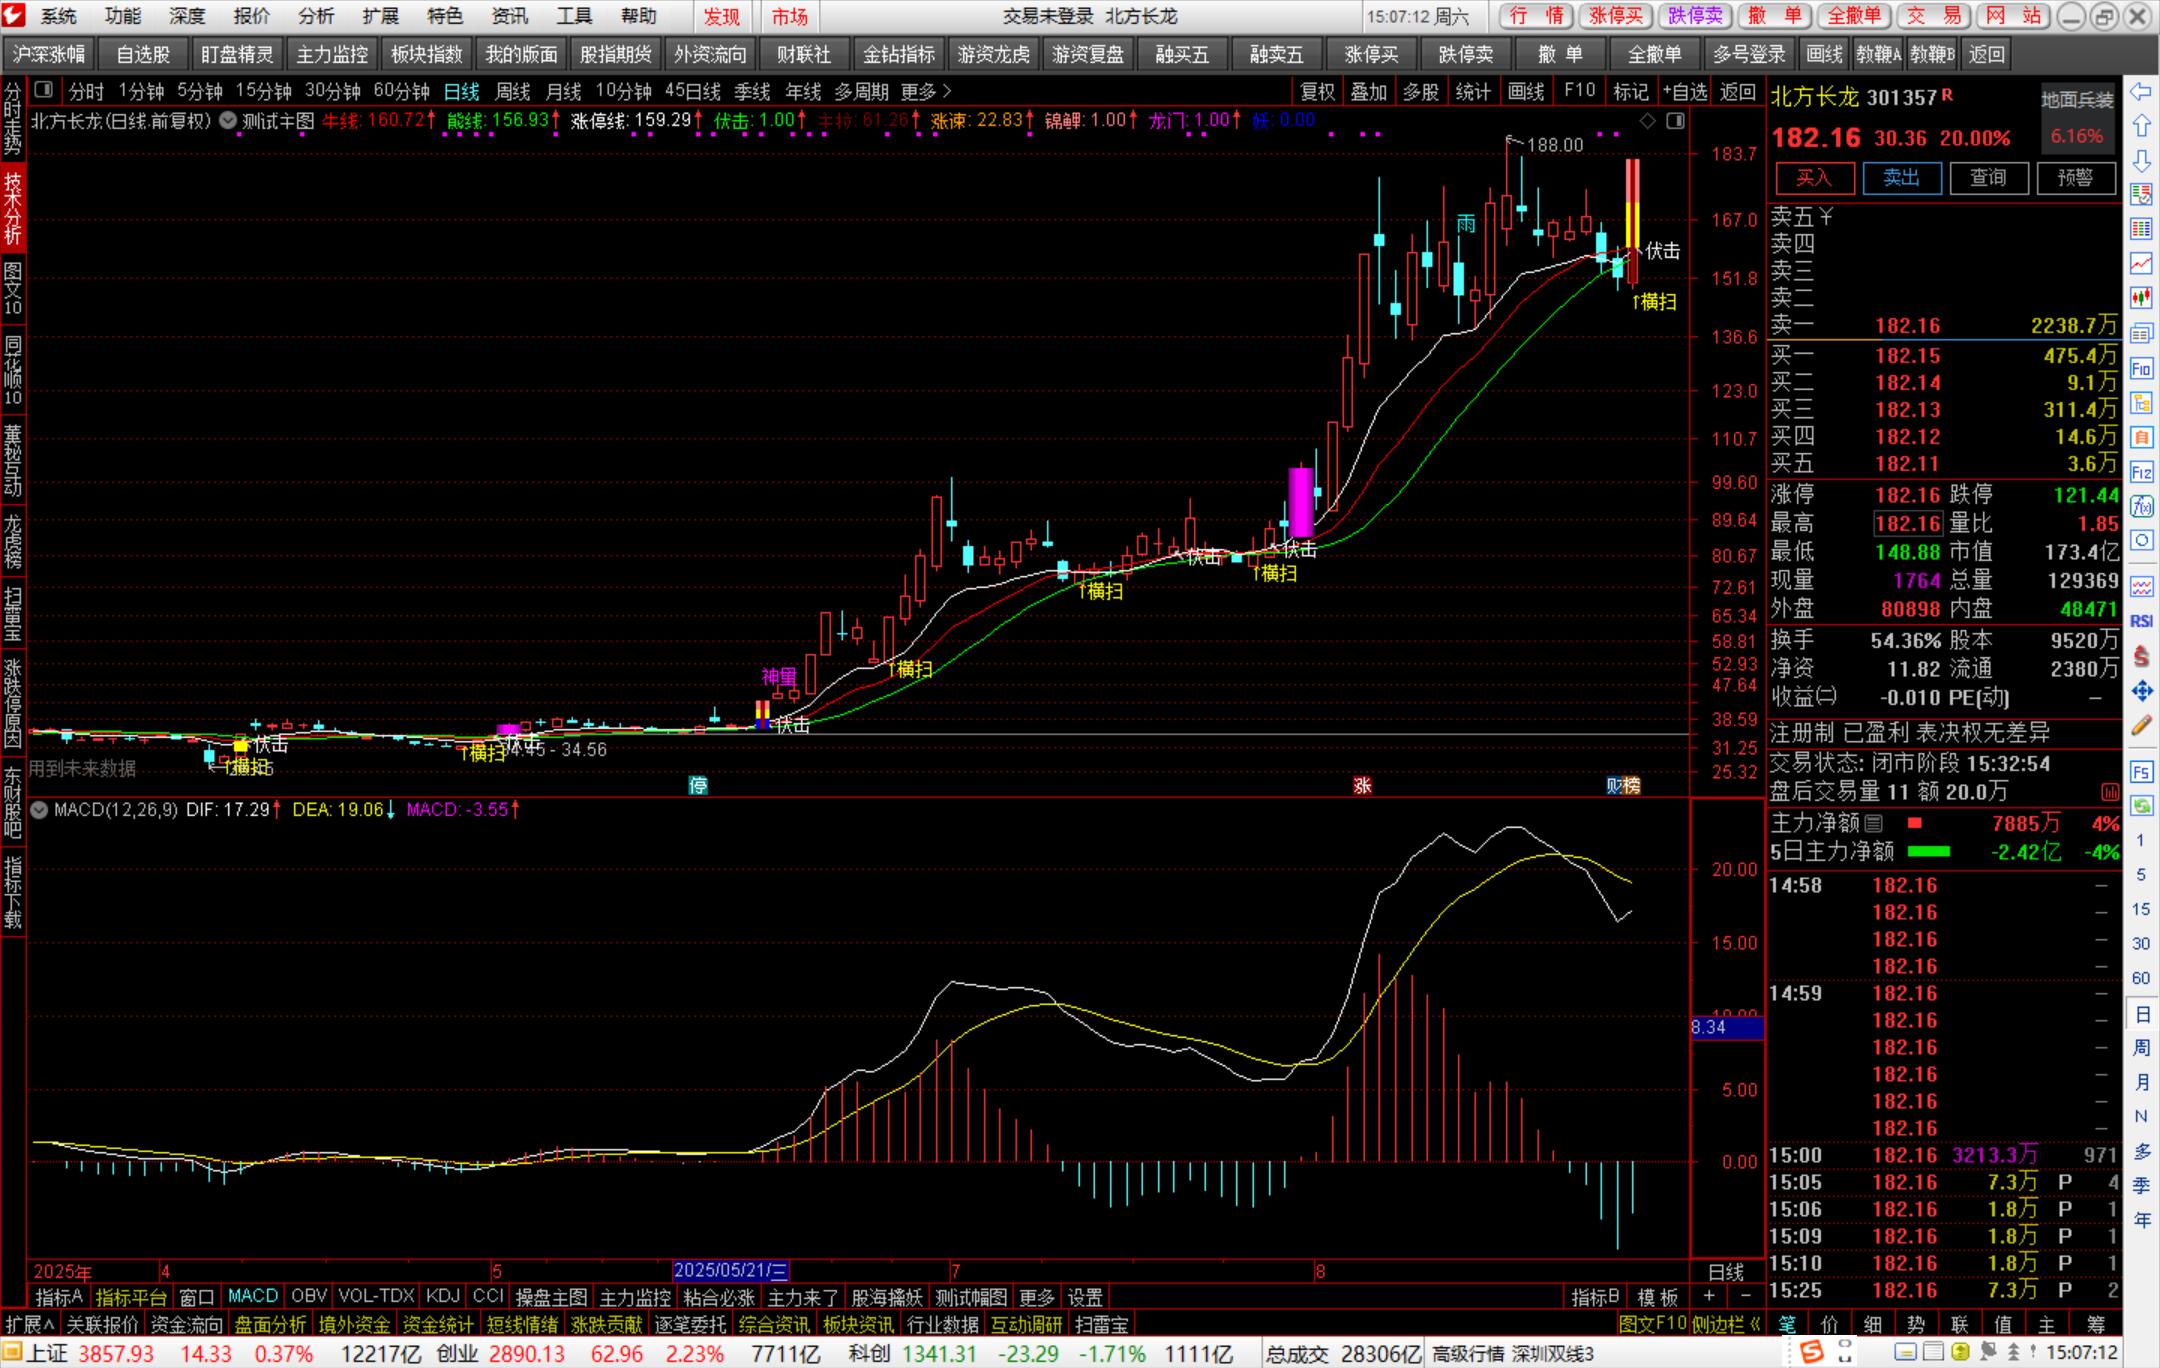
Task: Click the f(x) formula icon in sidebar
Action: point(2141,506)
